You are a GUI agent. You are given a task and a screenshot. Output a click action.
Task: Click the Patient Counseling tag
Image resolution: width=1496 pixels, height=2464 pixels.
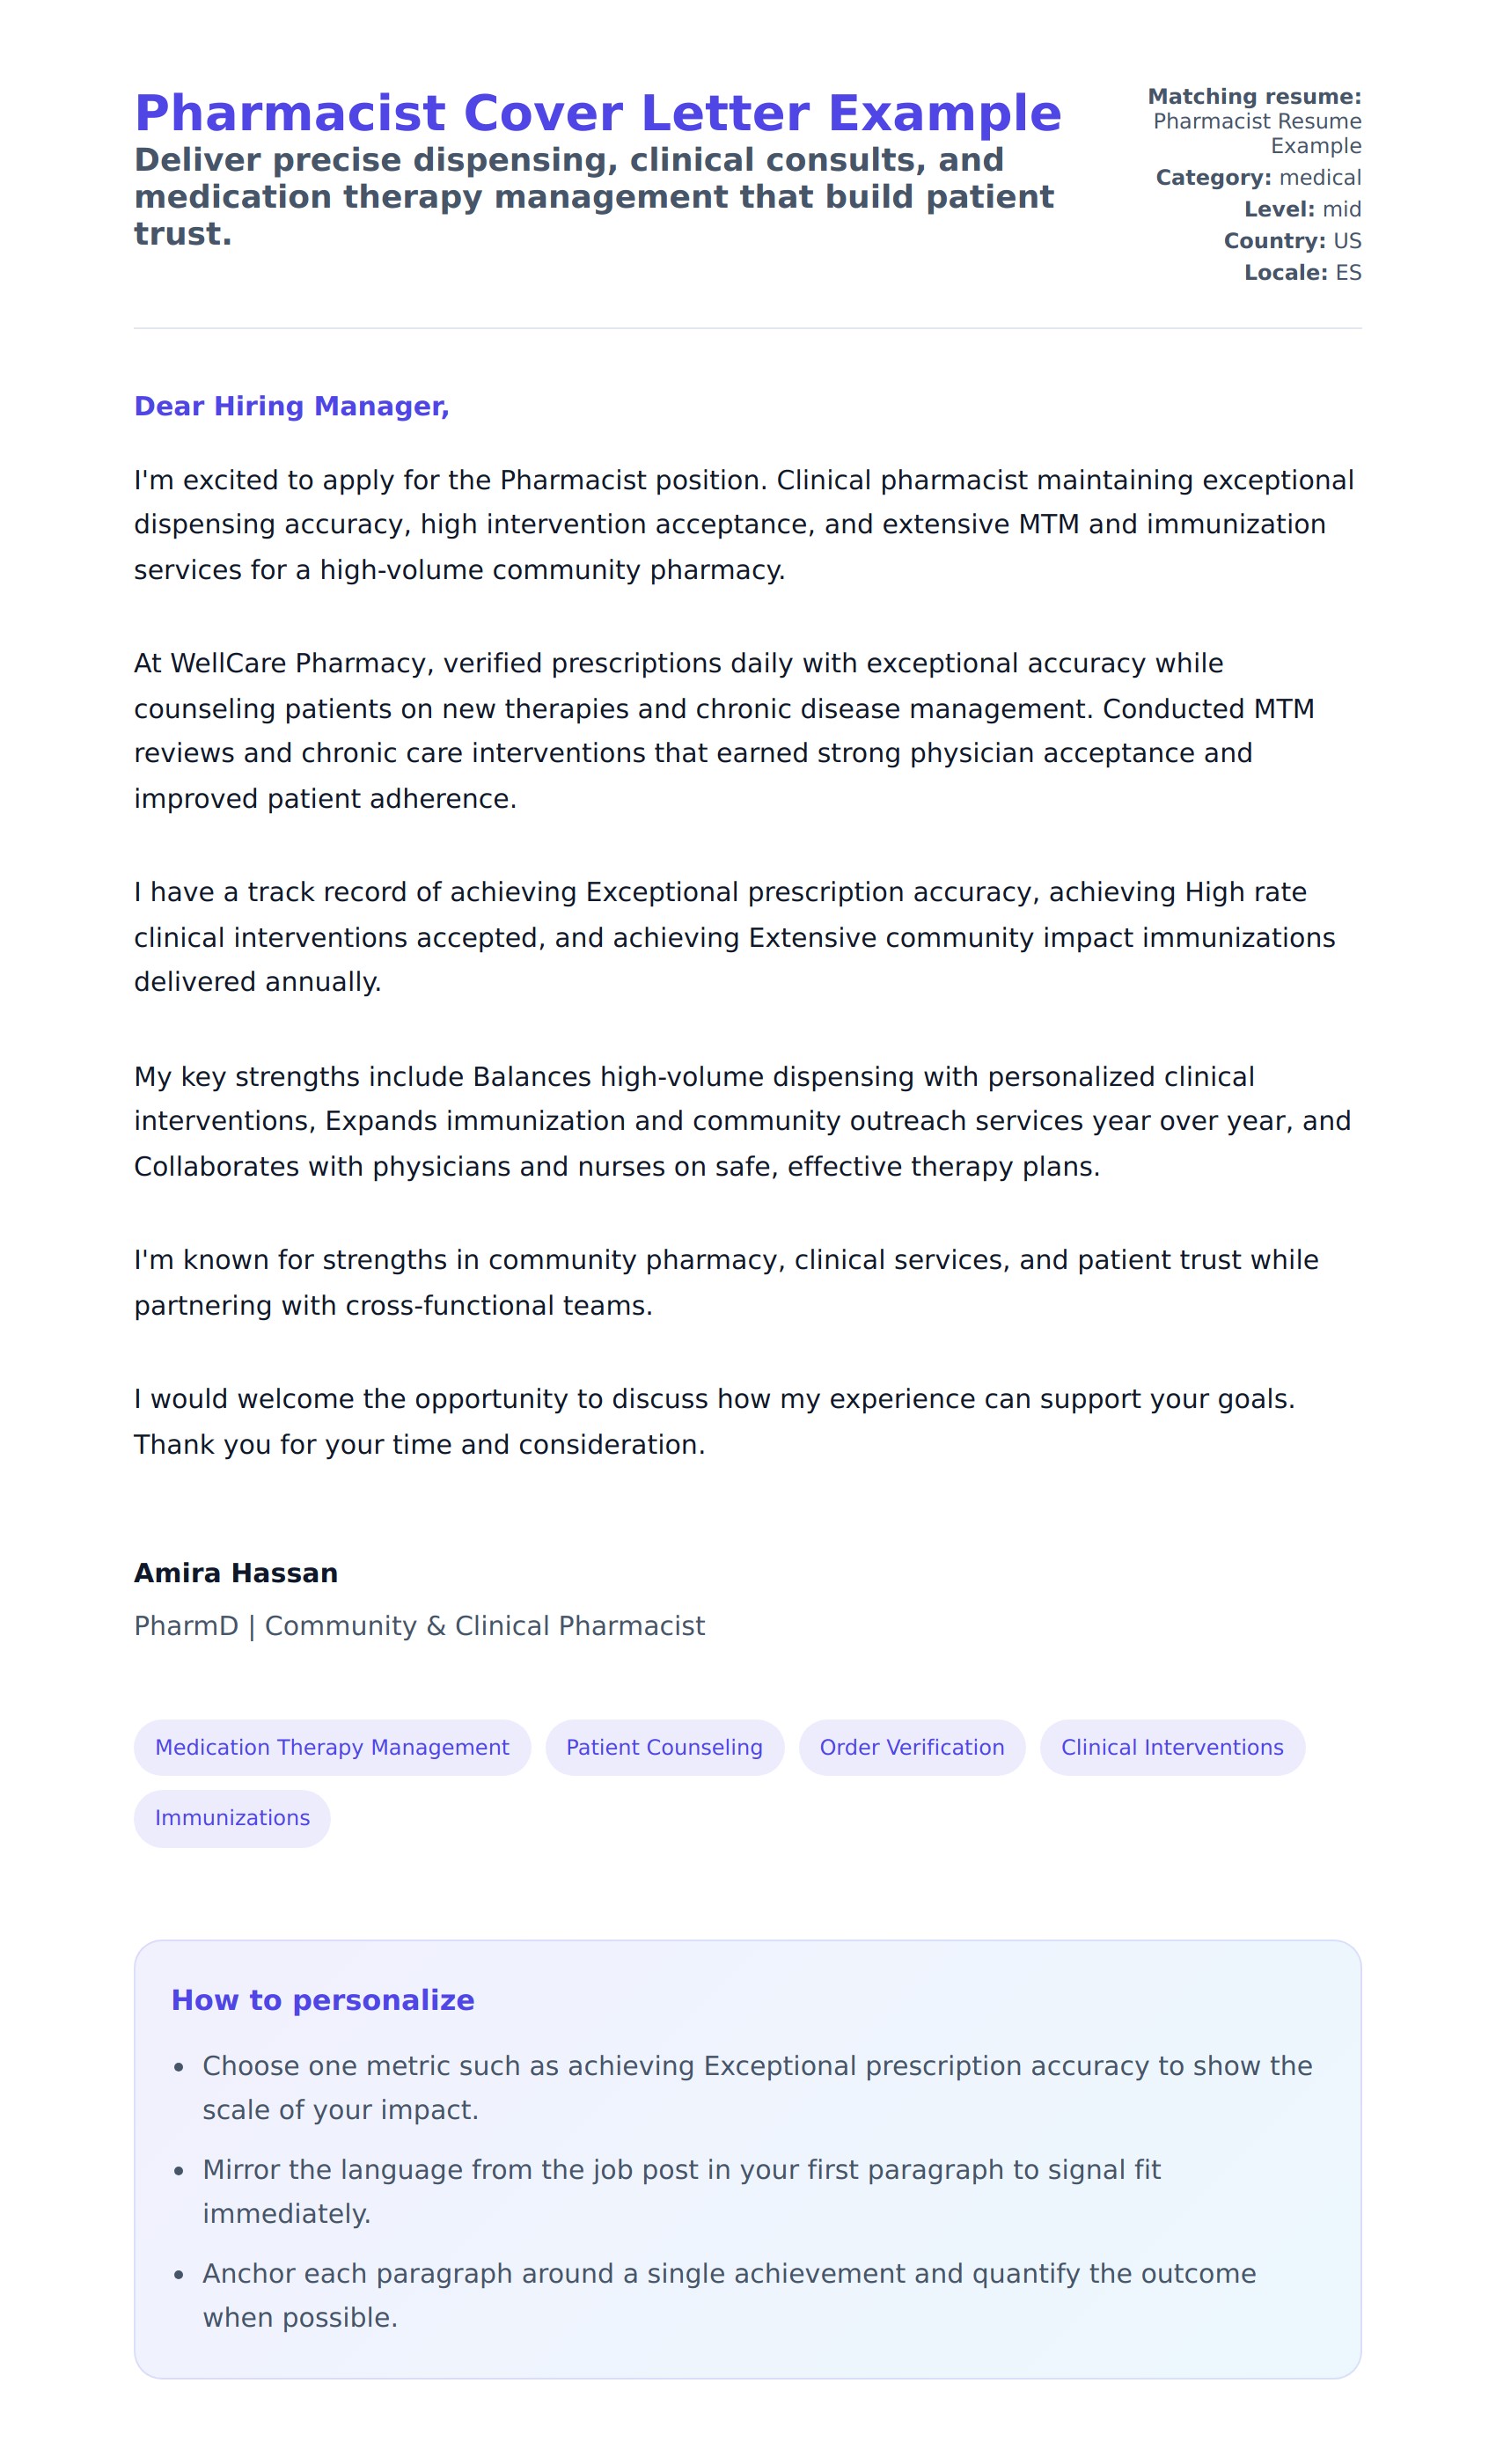[664, 1747]
